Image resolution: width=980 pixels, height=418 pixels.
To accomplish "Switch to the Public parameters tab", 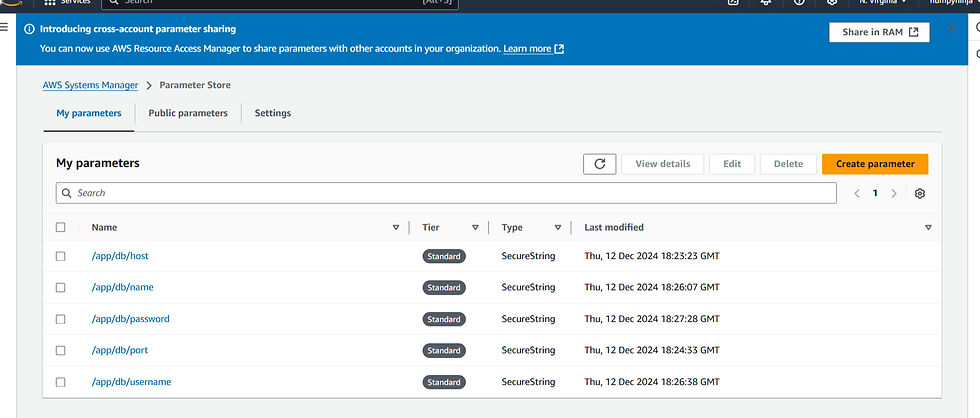I will point(188,113).
